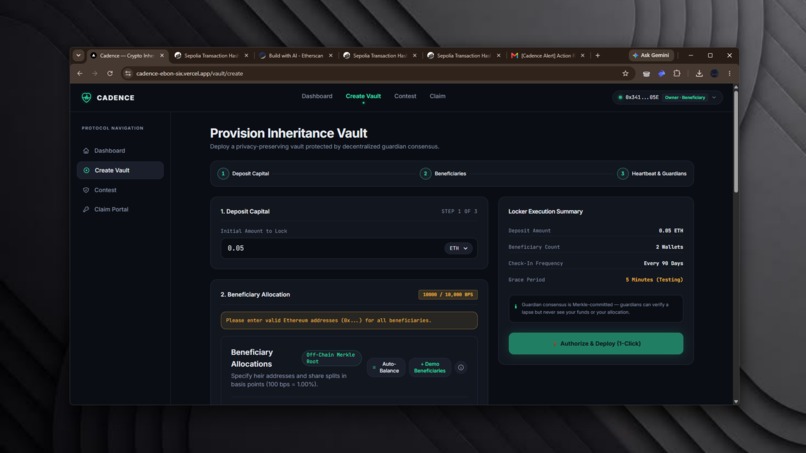
Task: Switch to Build with AI - Etherscan tab
Action: click(x=296, y=56)
